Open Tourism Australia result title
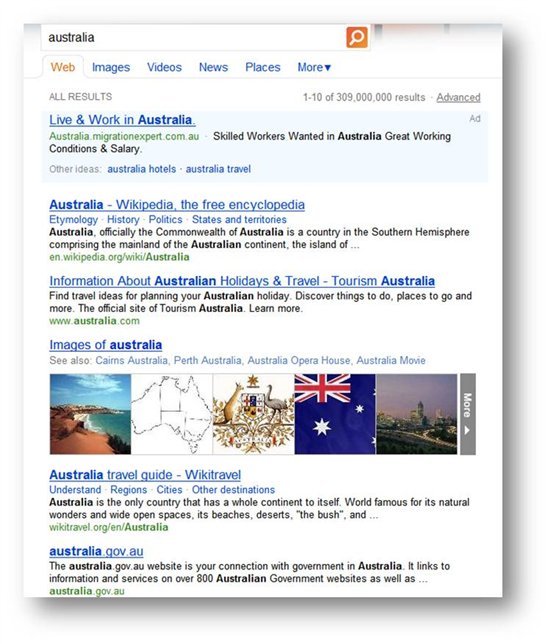Image resolution: width=550 pixels, height=644 pixels. point(242,281)
